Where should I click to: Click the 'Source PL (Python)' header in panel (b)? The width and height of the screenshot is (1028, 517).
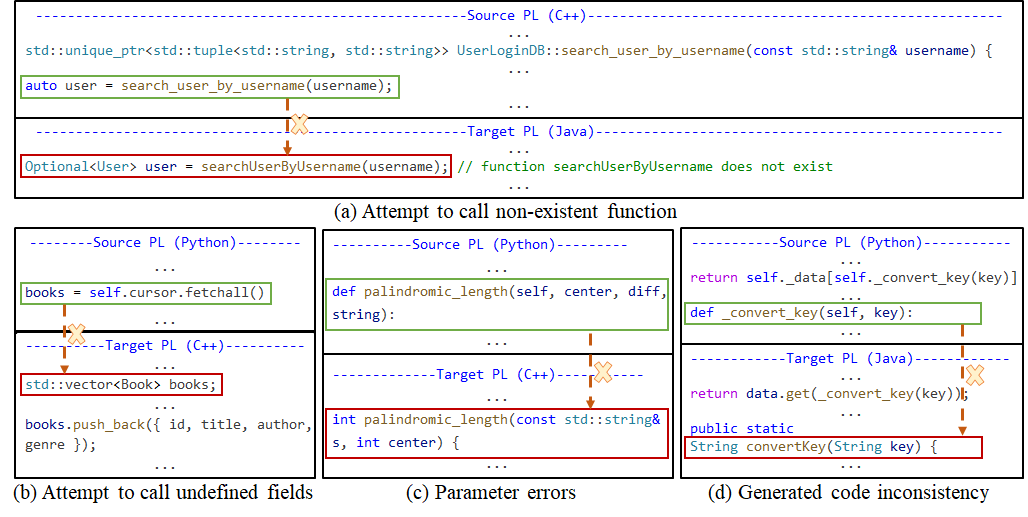[x=163, y=242]
